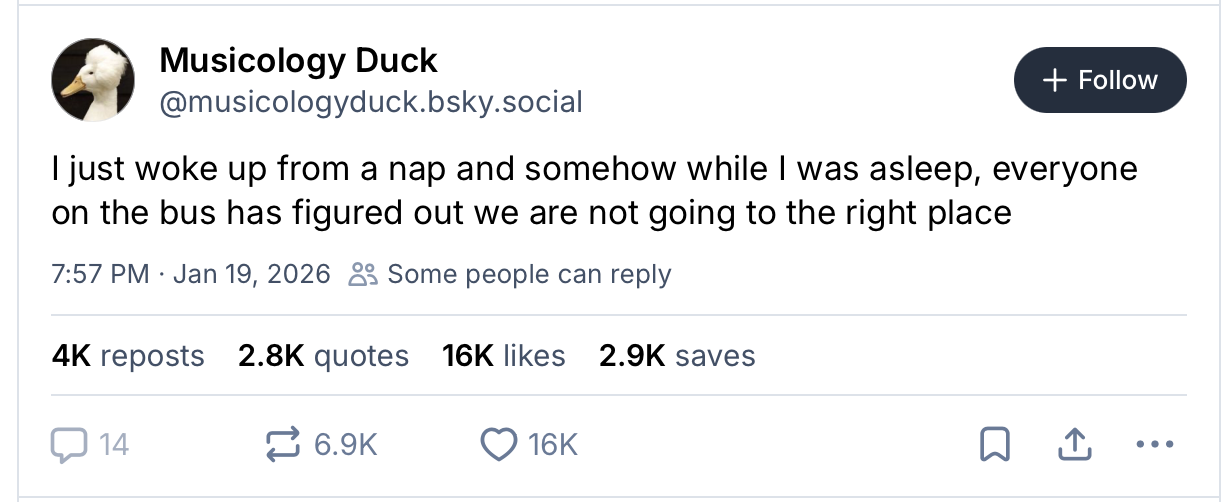Click the 7:57 PM Jan 19 timestamp
Image resolution: width=1226 pixels, height=502 pixels.
[190, 274]
